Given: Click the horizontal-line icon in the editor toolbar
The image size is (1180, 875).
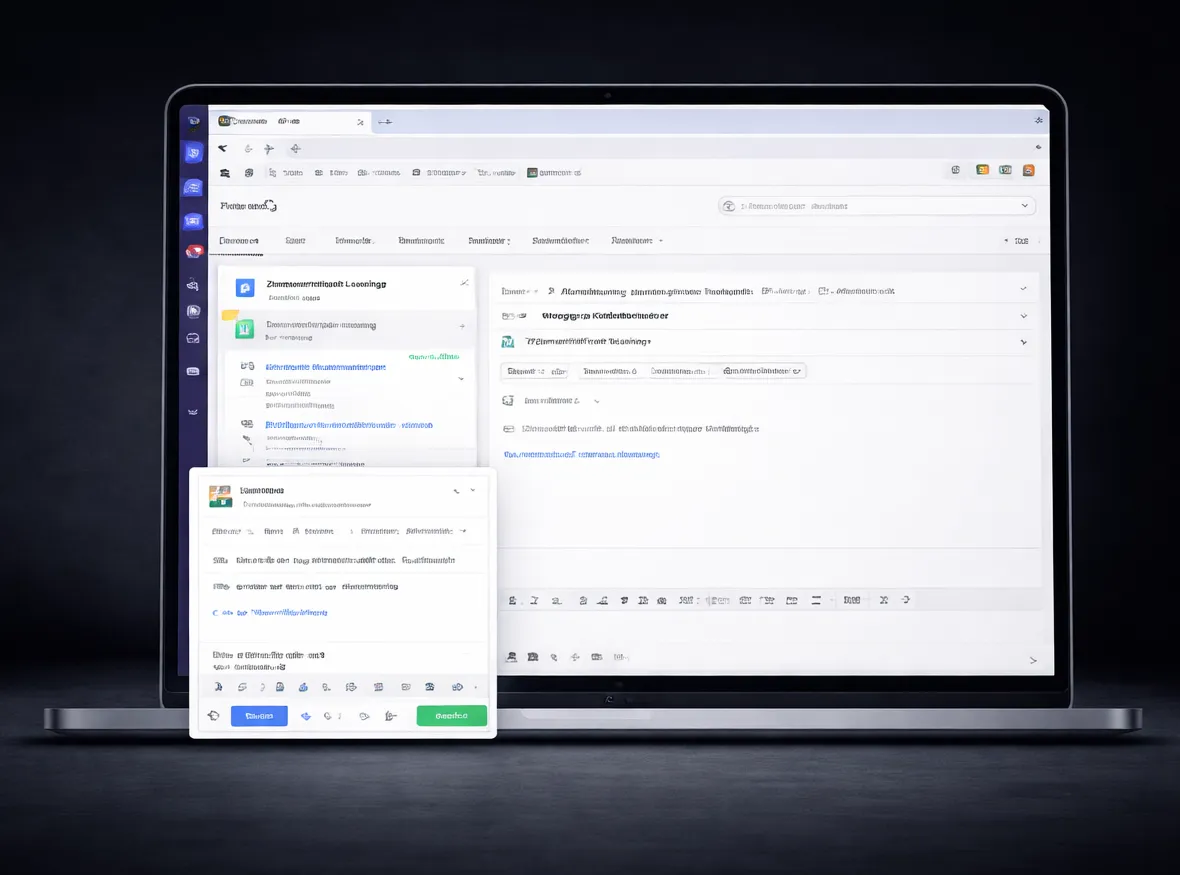Looking at the screenshot, I should pos(816,600).
